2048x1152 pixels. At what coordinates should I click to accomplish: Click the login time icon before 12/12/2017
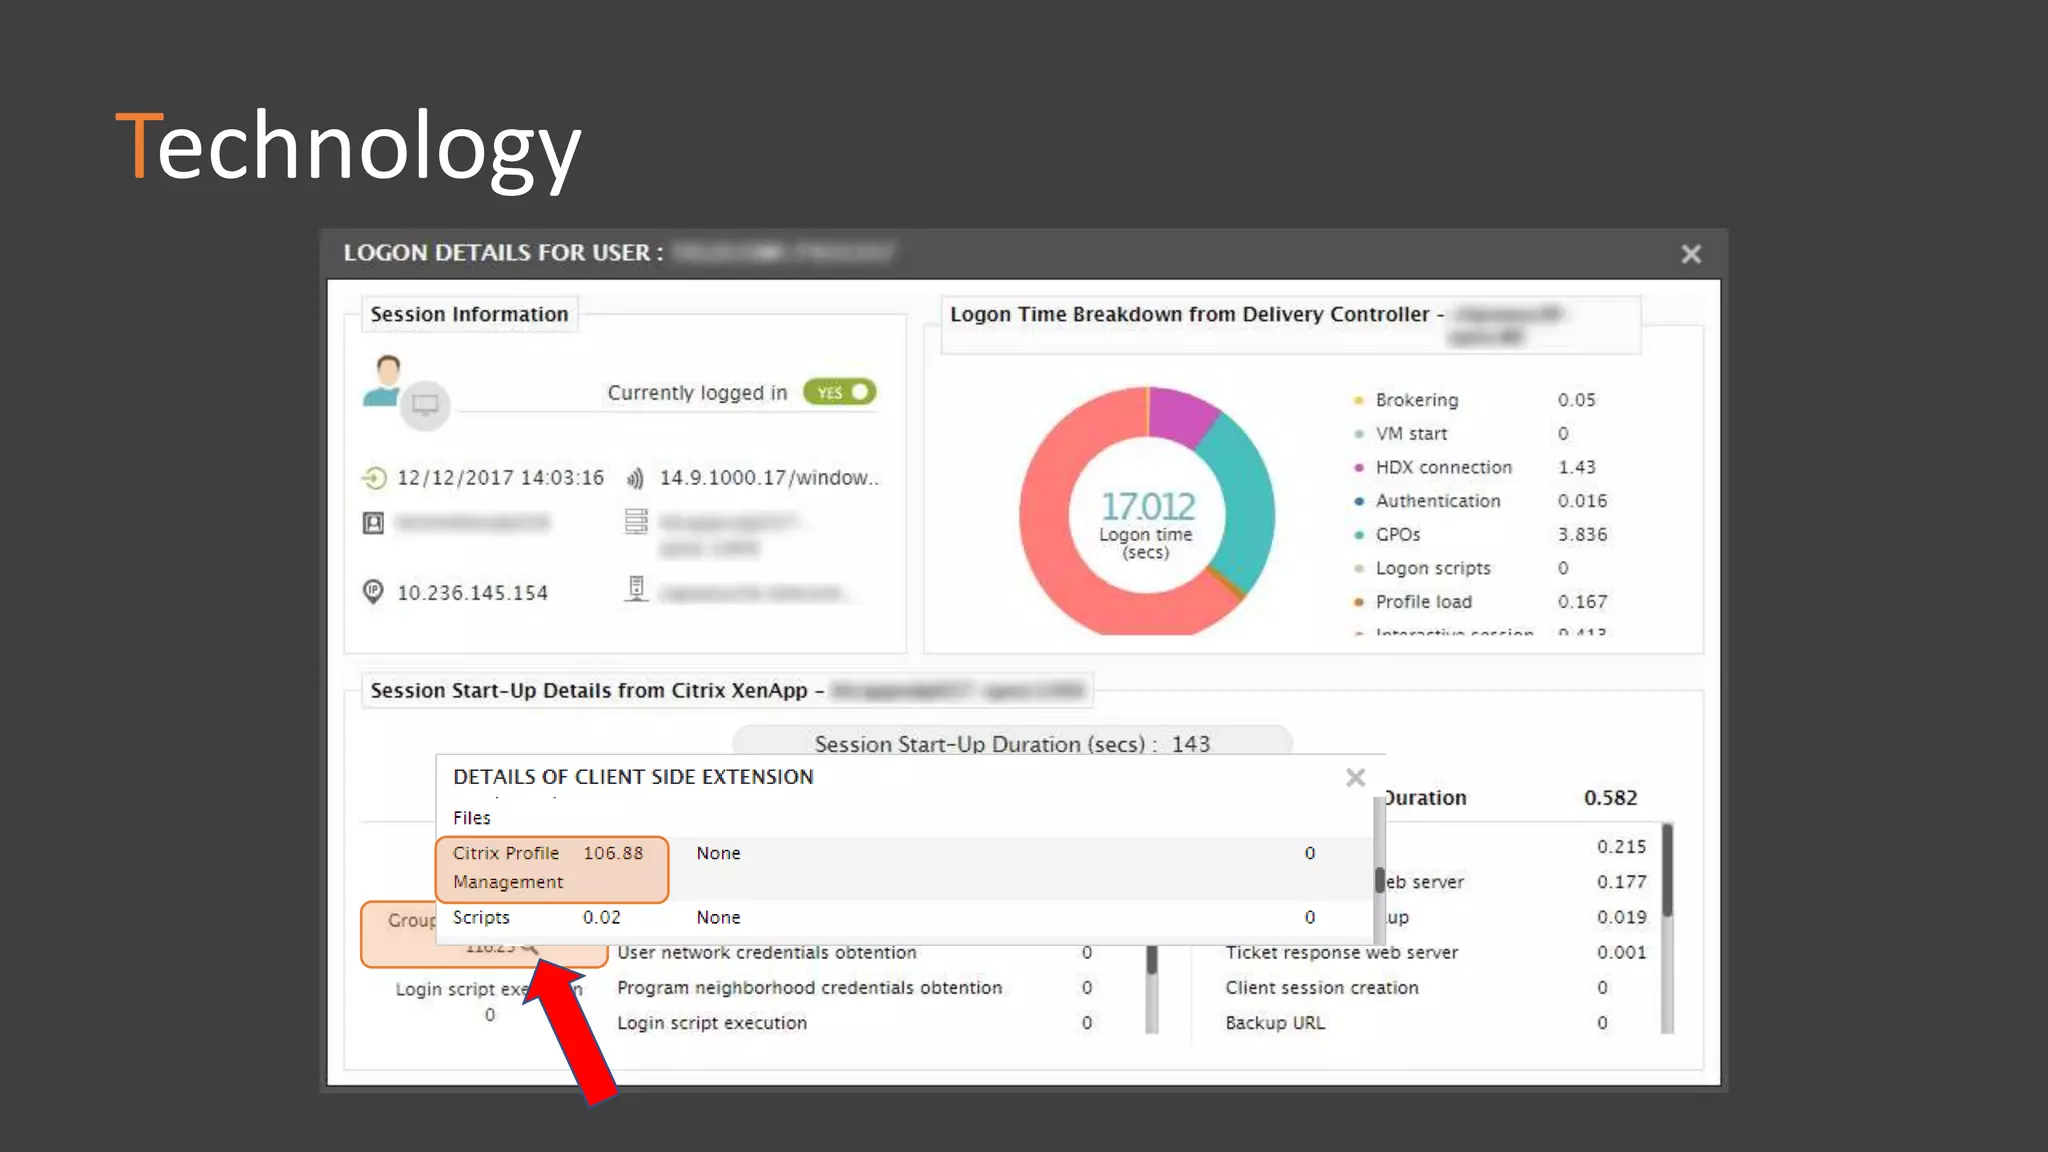(374, 478)
